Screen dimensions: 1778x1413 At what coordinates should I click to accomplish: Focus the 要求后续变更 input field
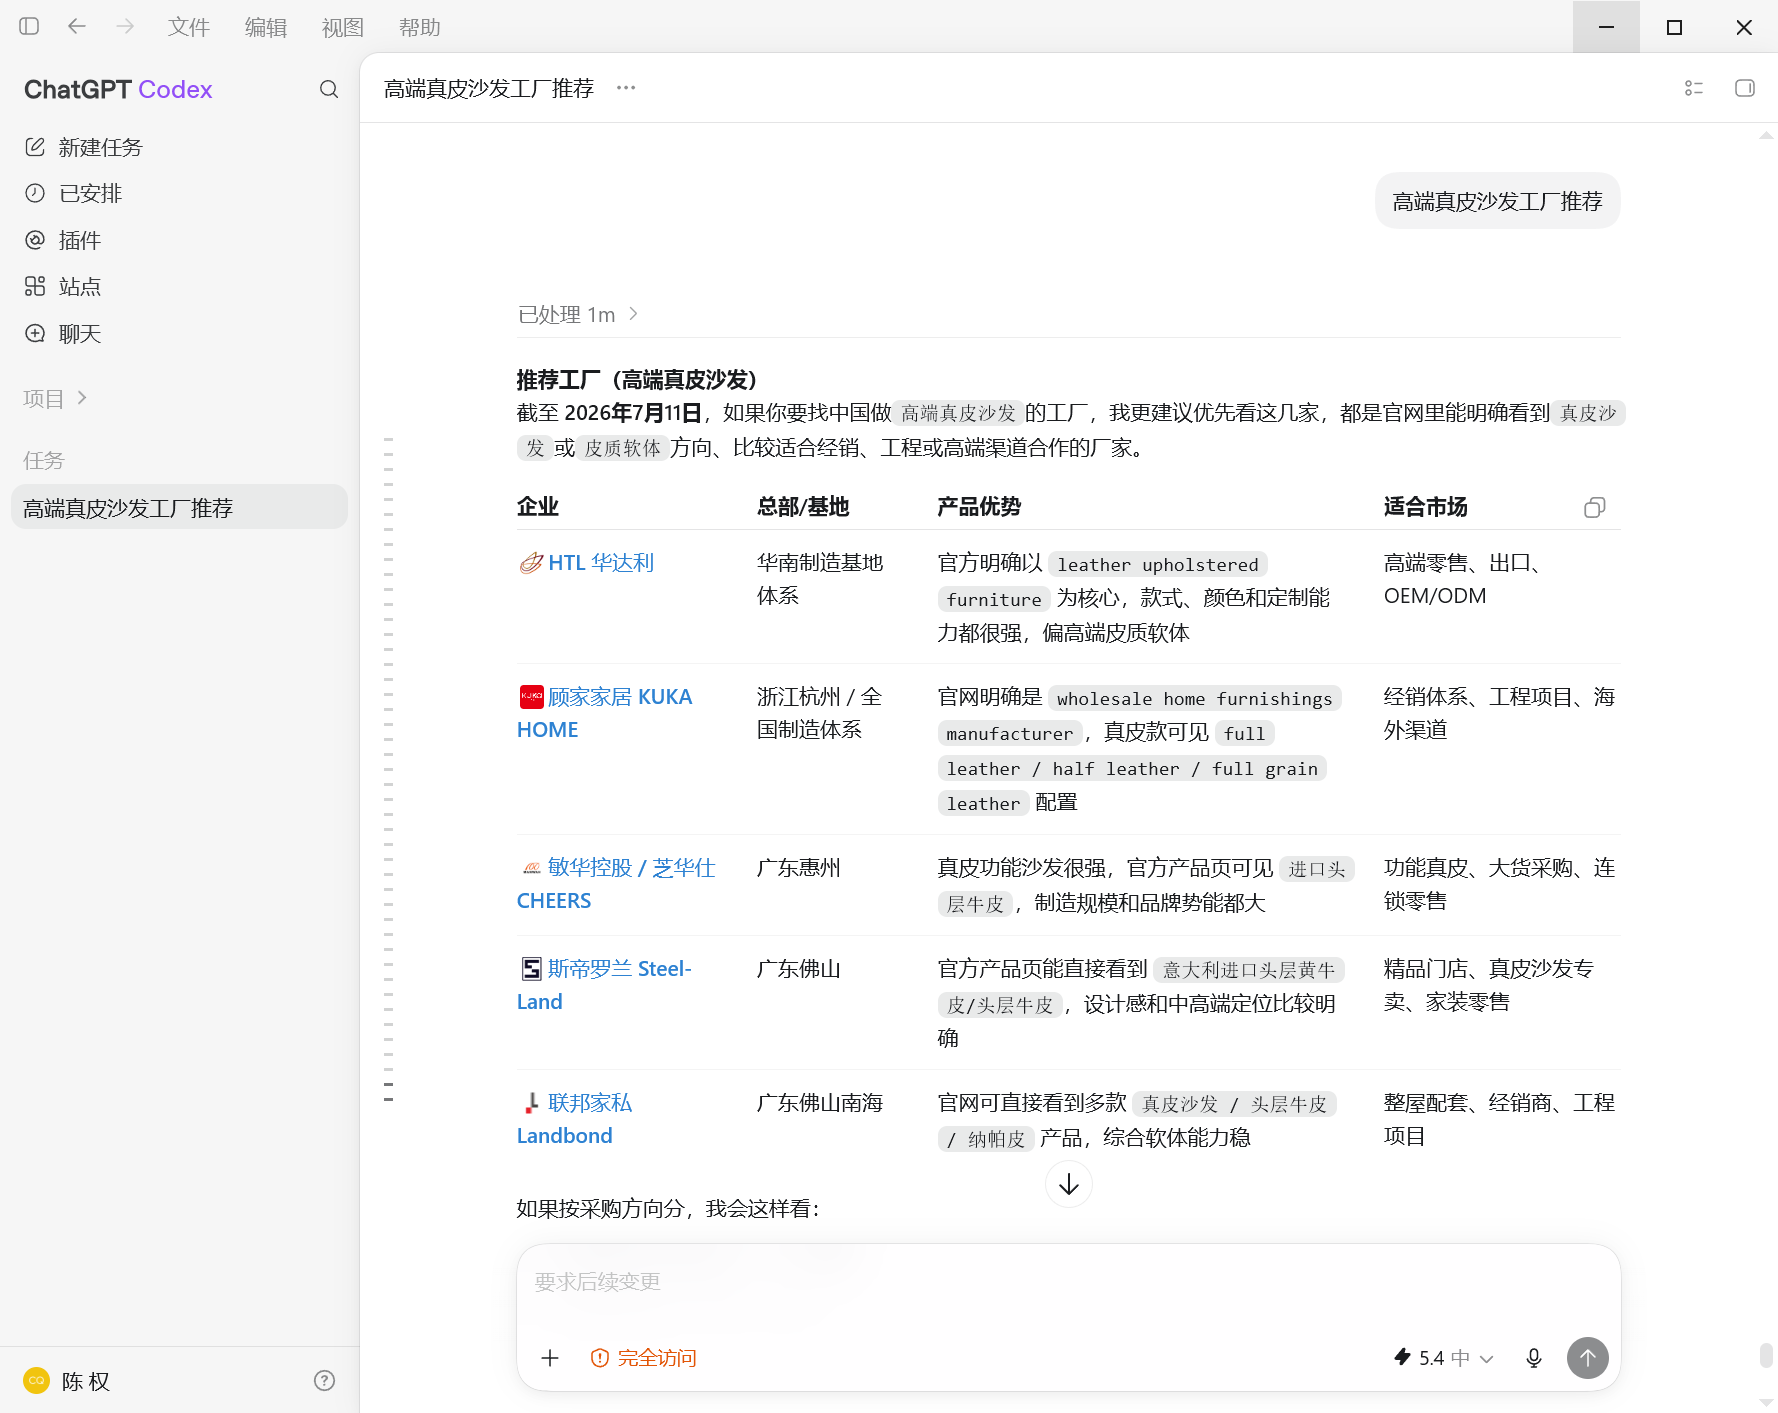[x=1068, y=1282]
